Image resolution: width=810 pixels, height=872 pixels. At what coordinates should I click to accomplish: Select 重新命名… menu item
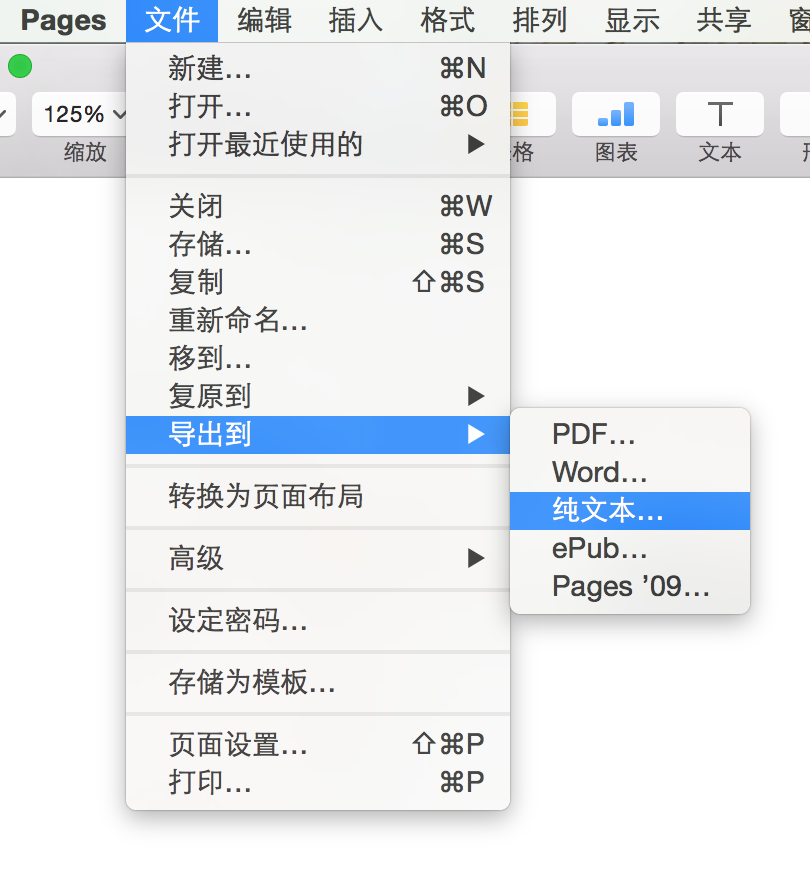[x=318, y=320]
